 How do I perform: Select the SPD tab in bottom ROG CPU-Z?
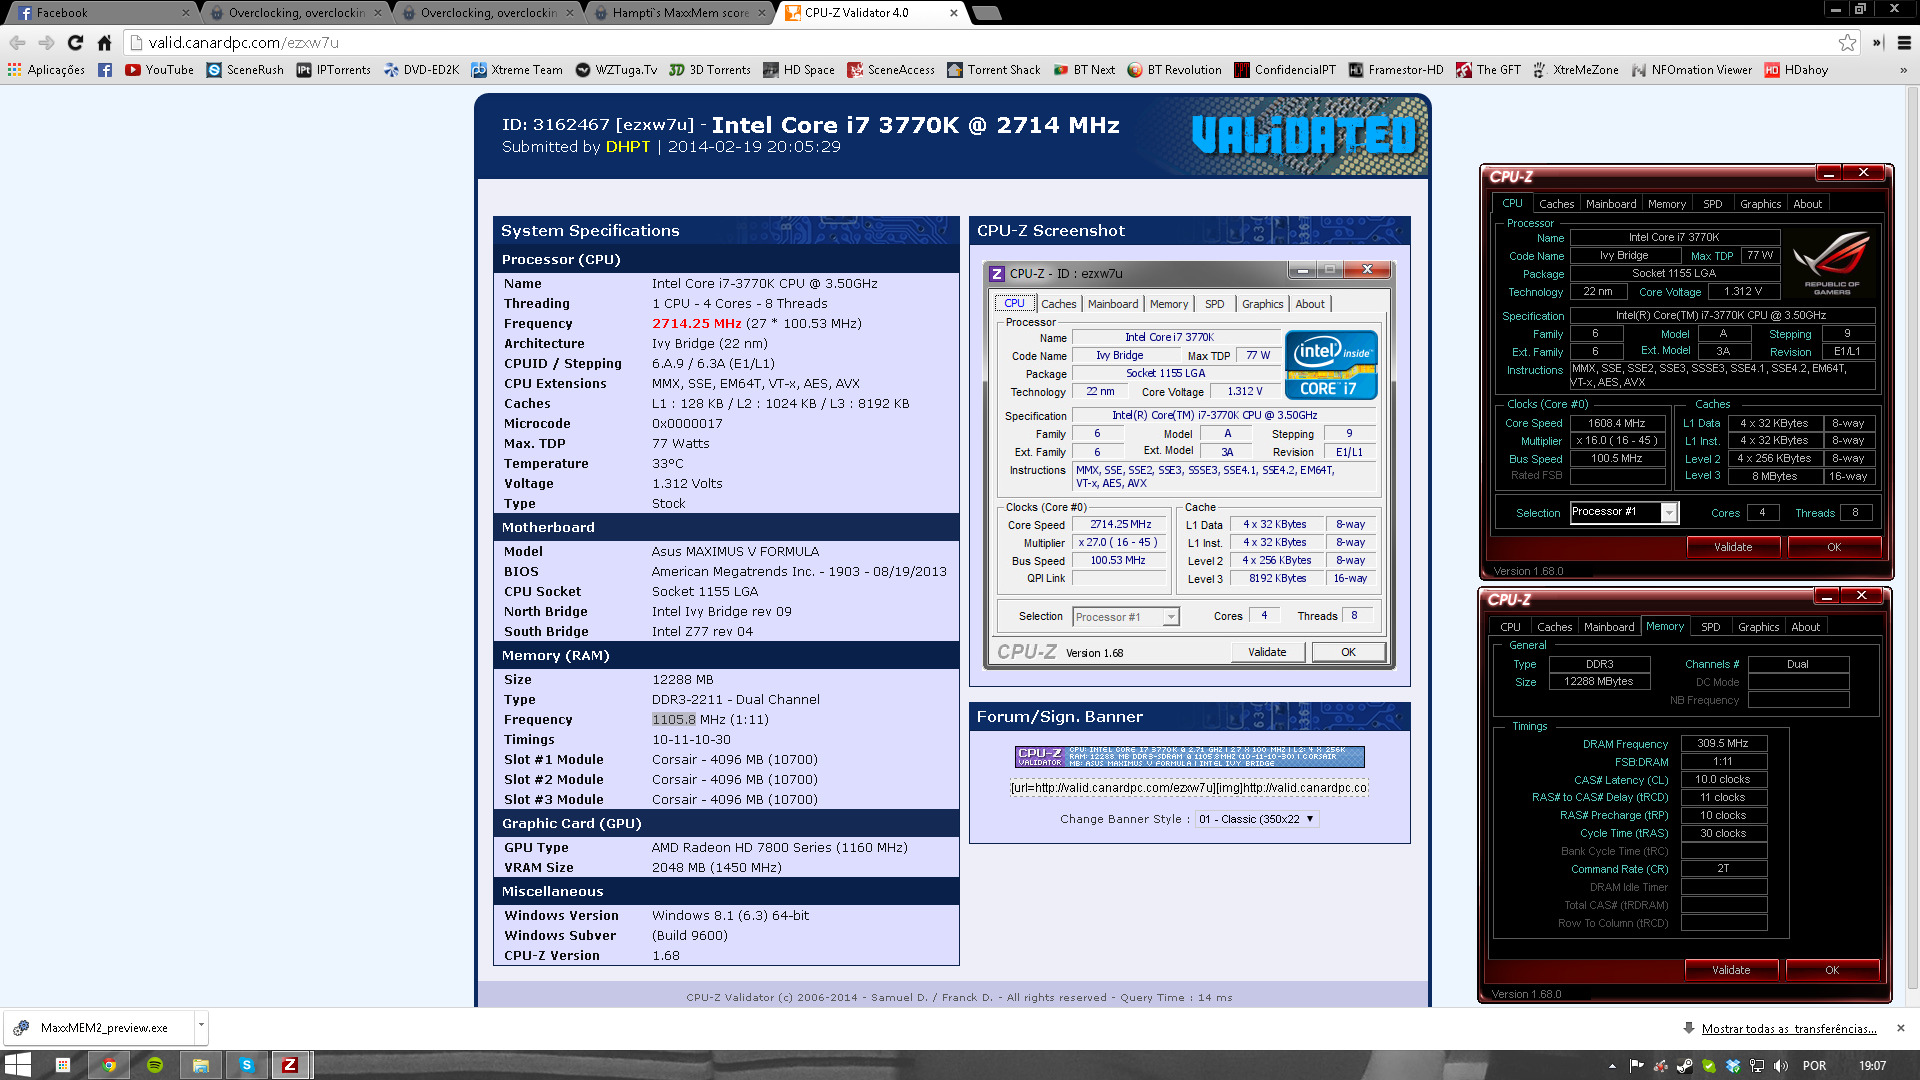(1711, 627)
